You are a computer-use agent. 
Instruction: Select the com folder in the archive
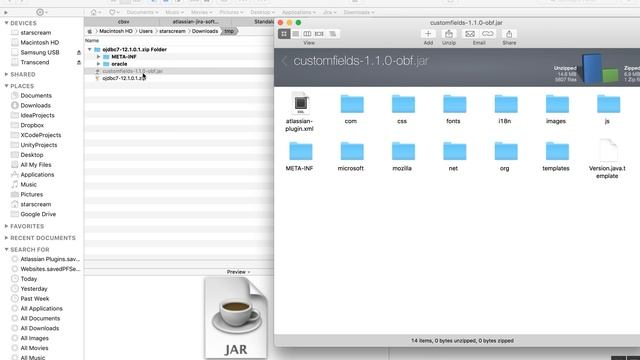tap(352, 104)
